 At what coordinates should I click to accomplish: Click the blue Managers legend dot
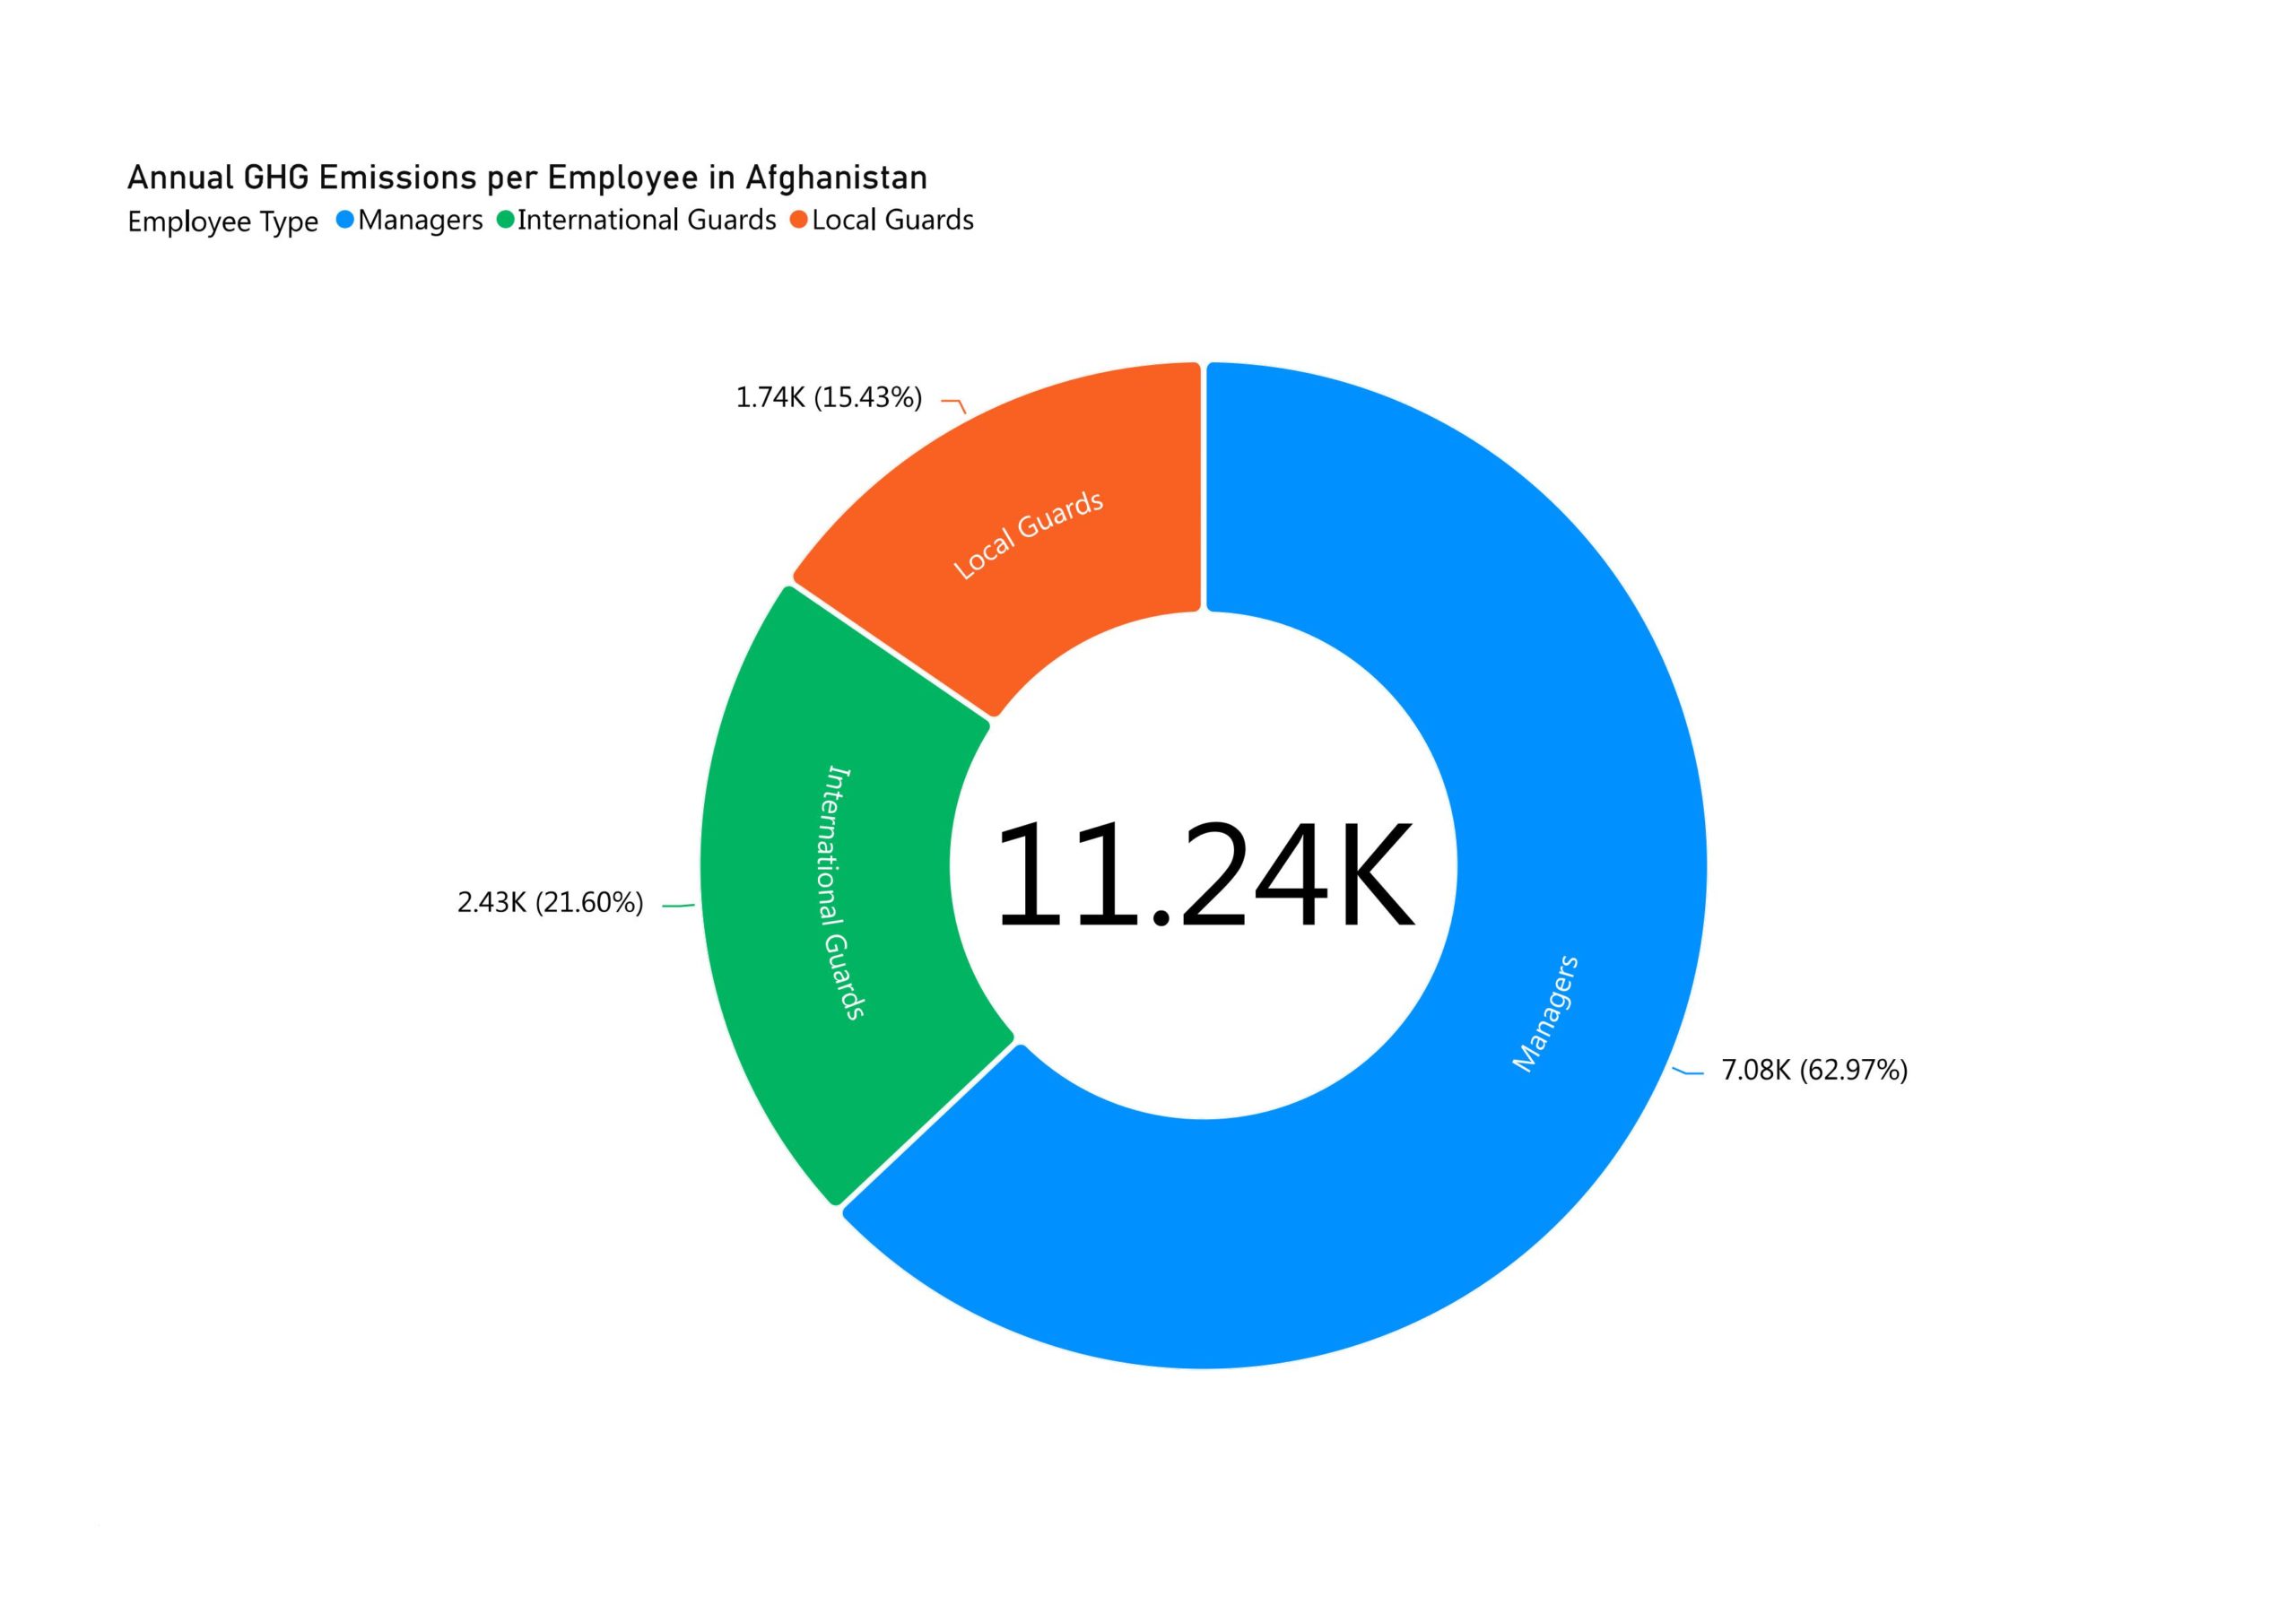coord(345,219)
